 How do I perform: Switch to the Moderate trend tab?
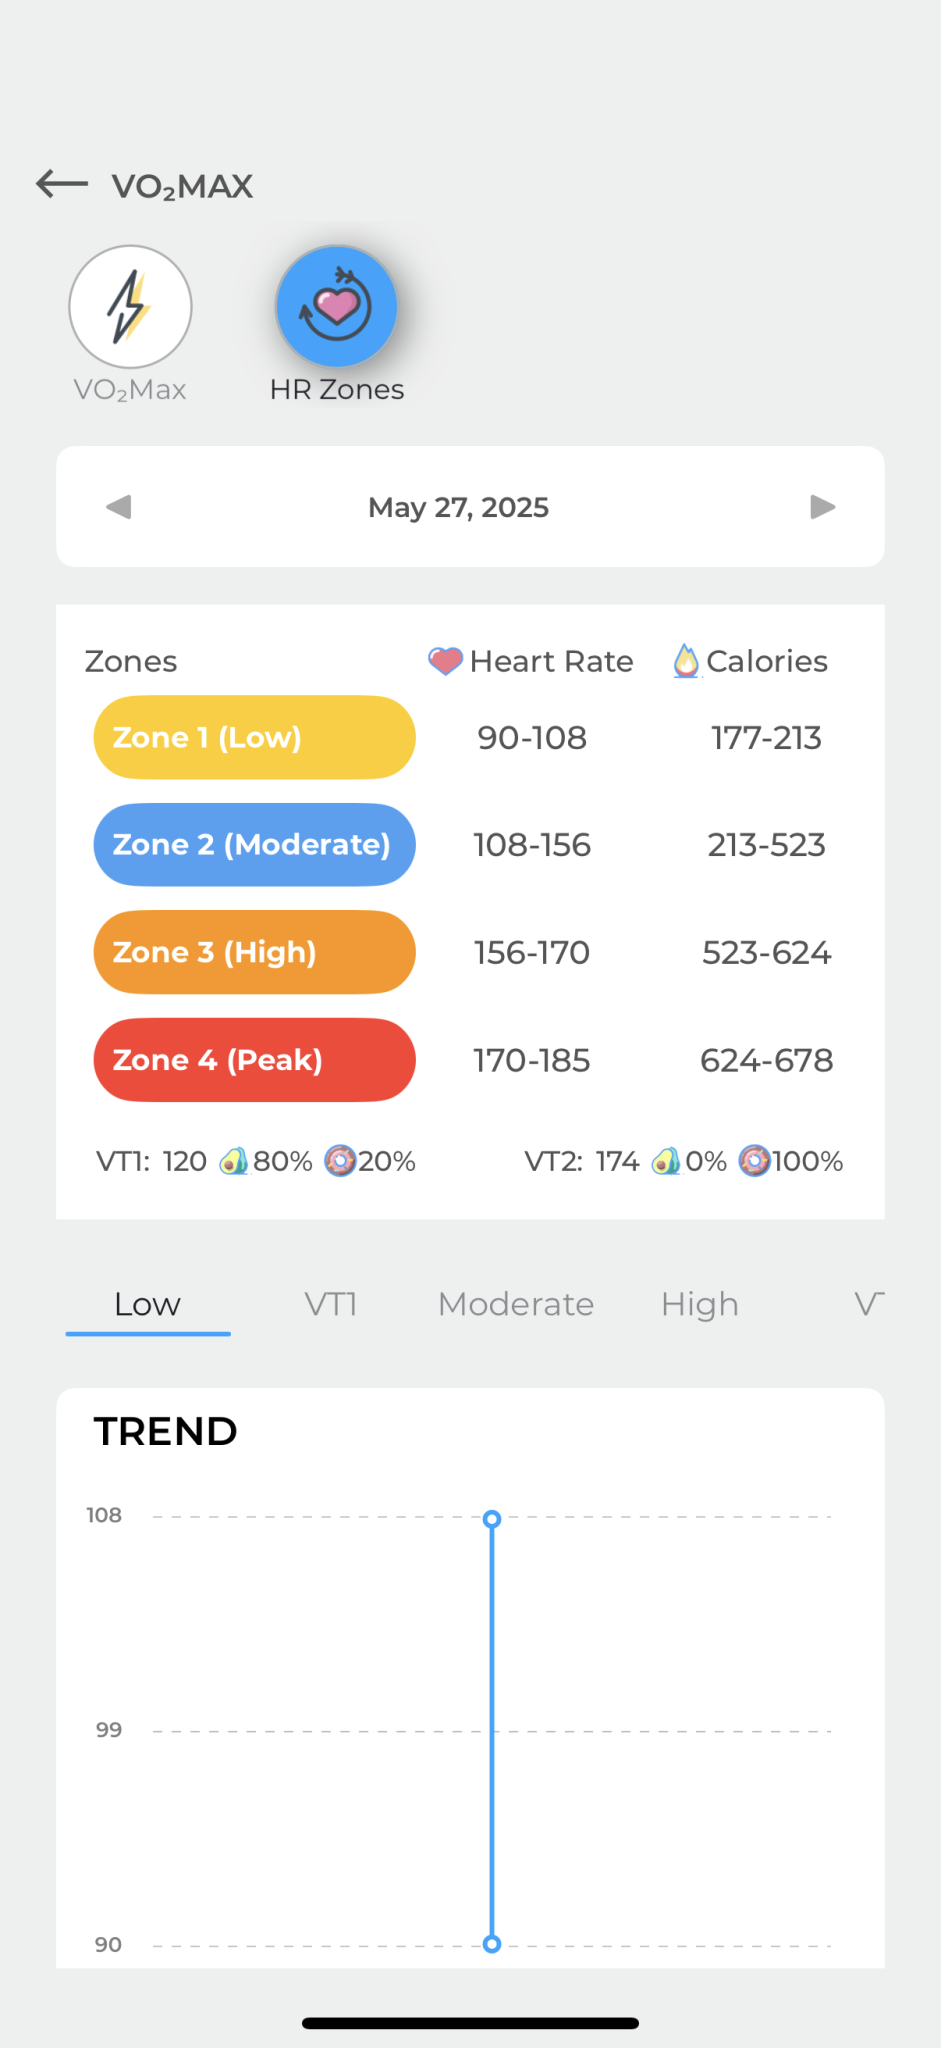pos(516,1304)
